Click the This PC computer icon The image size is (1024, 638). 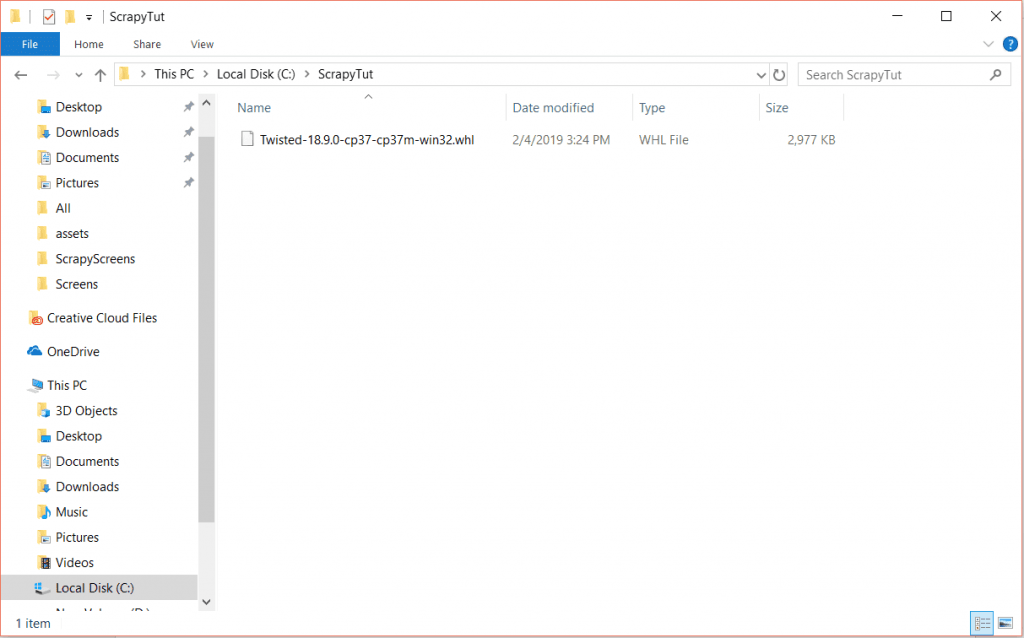[x=35, y=386]
